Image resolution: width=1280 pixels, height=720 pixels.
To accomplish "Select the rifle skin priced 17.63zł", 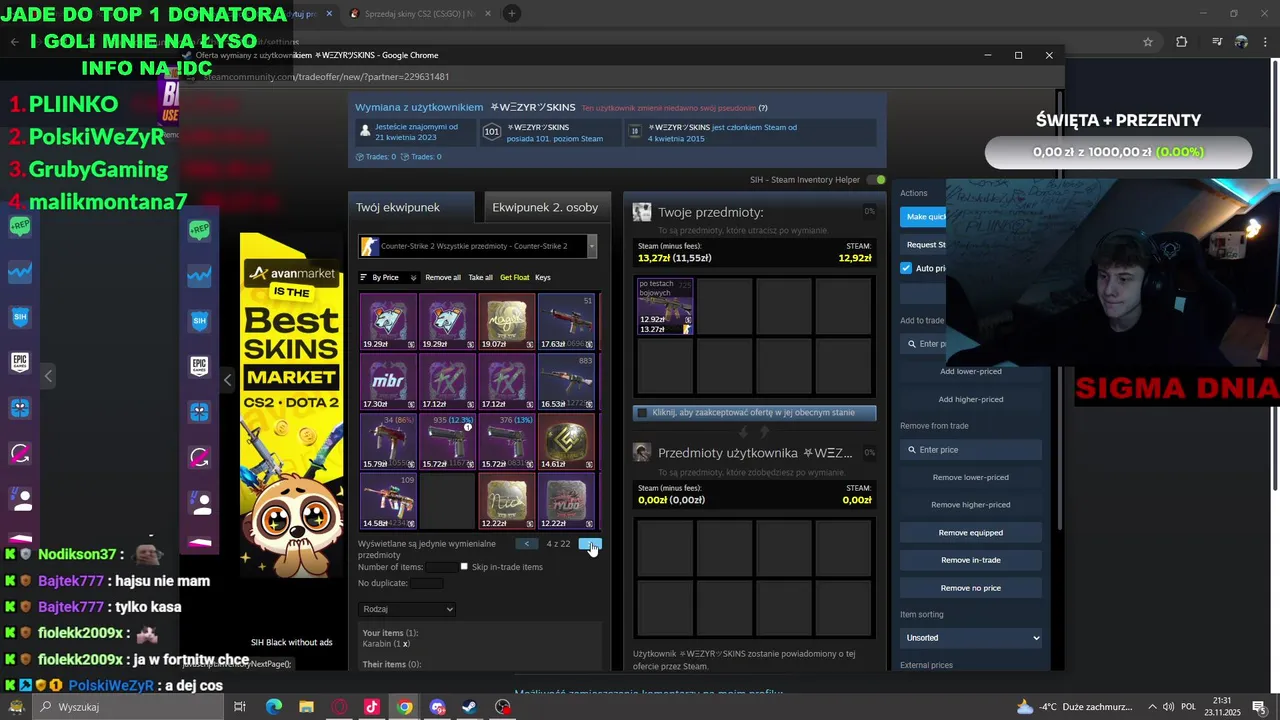I will 566,321.
